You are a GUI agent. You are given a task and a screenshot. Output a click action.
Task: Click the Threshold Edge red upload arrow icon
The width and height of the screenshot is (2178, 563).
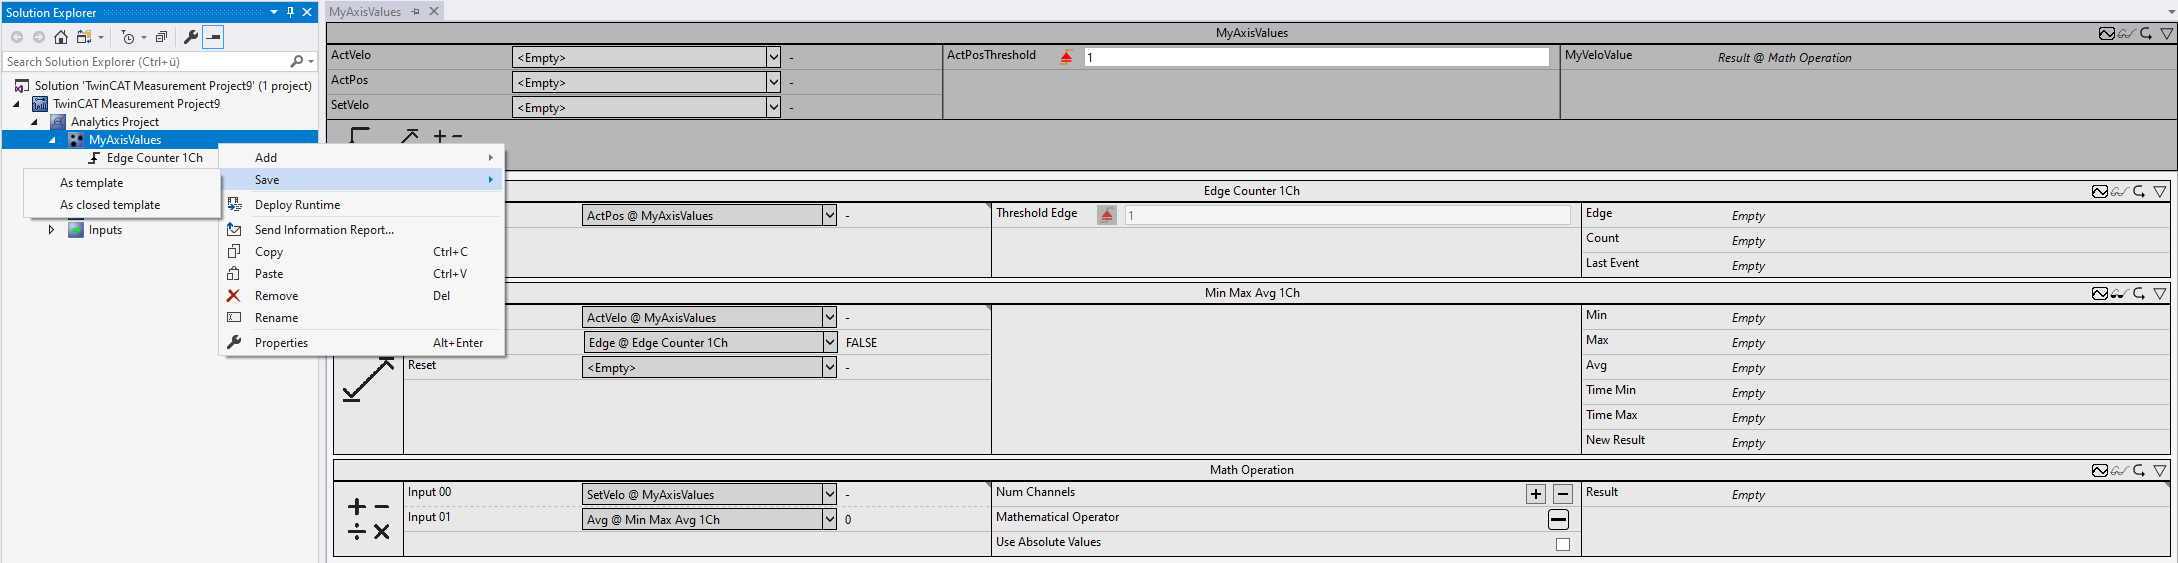[x=1107, y=215]
